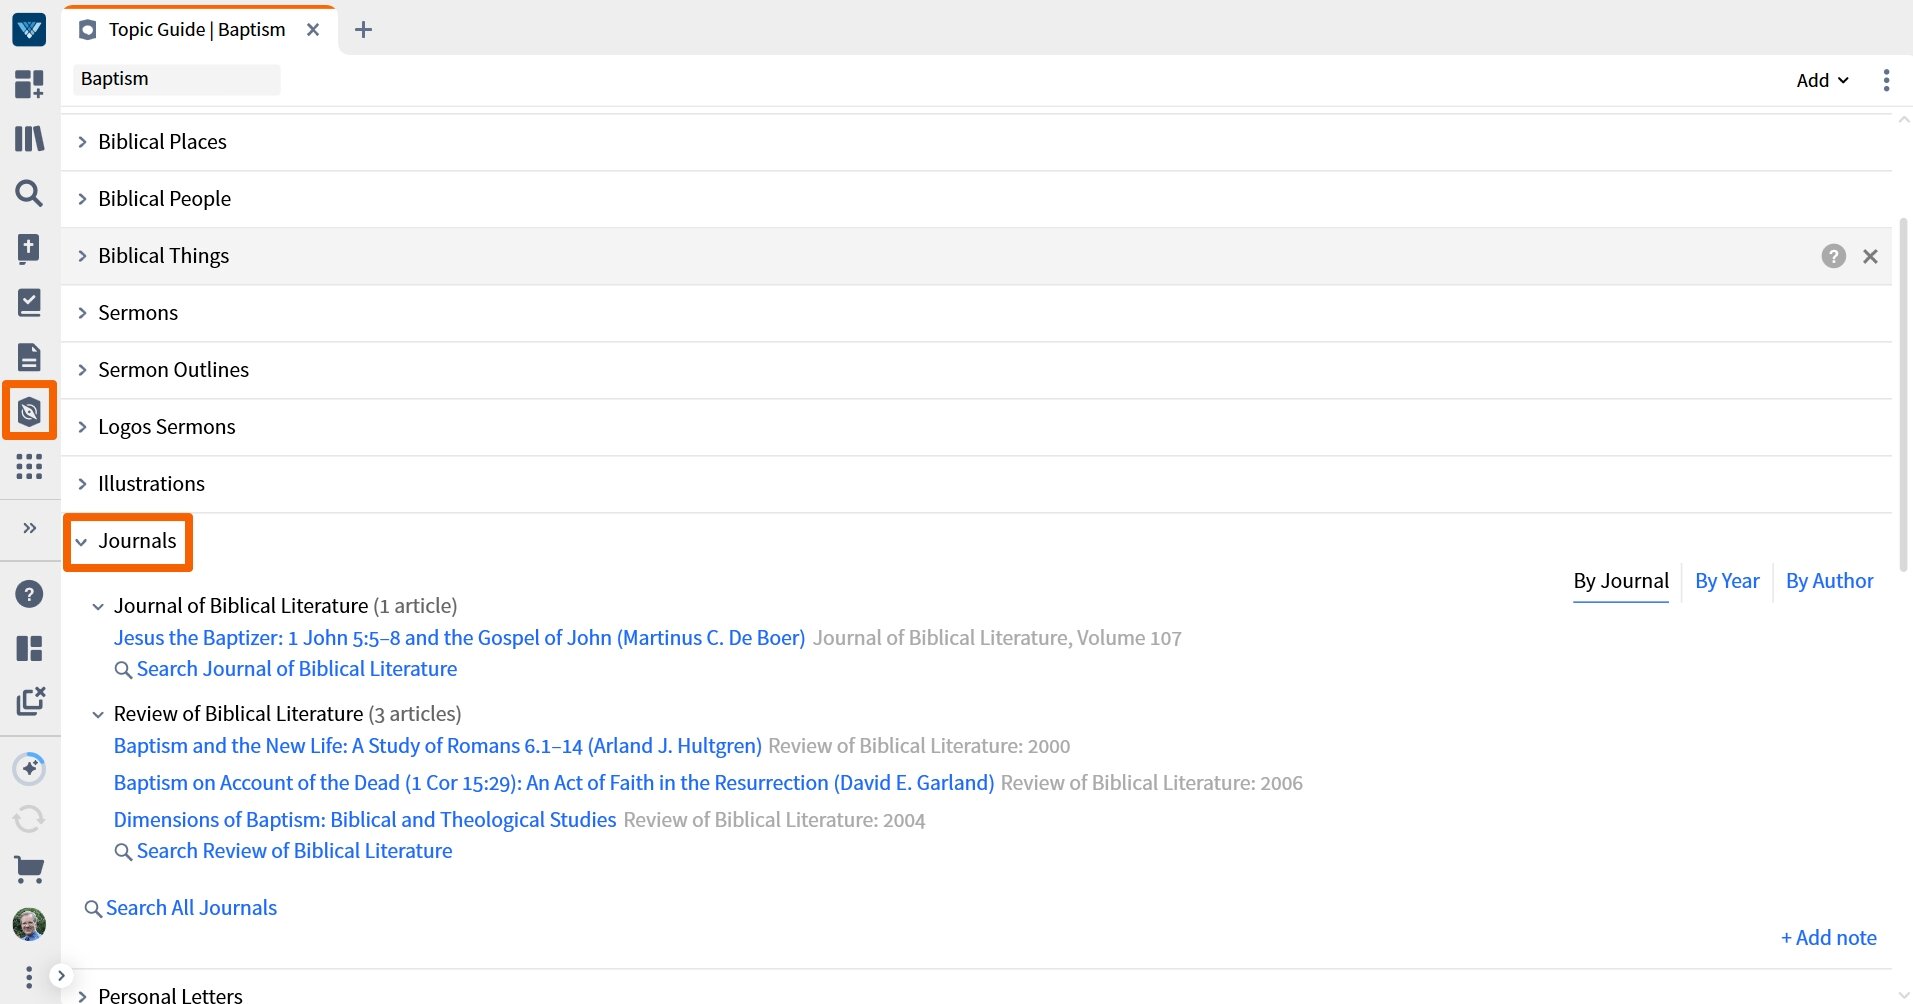Click the small sidebar expand arrow button

(61, 975)
